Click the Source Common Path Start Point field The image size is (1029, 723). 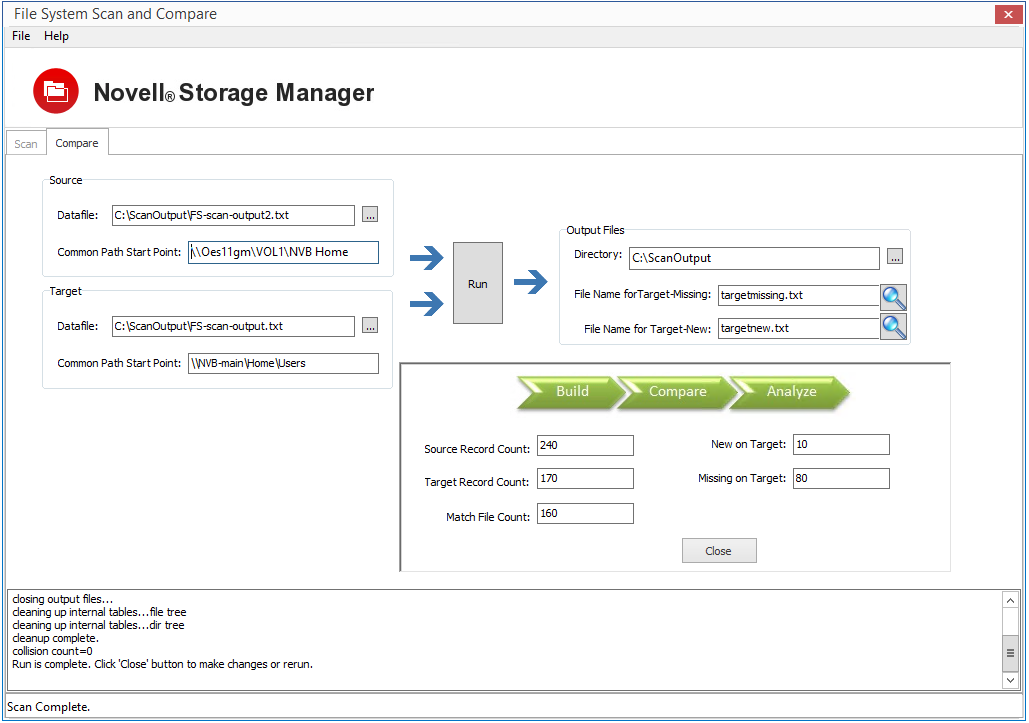point(283,252)
